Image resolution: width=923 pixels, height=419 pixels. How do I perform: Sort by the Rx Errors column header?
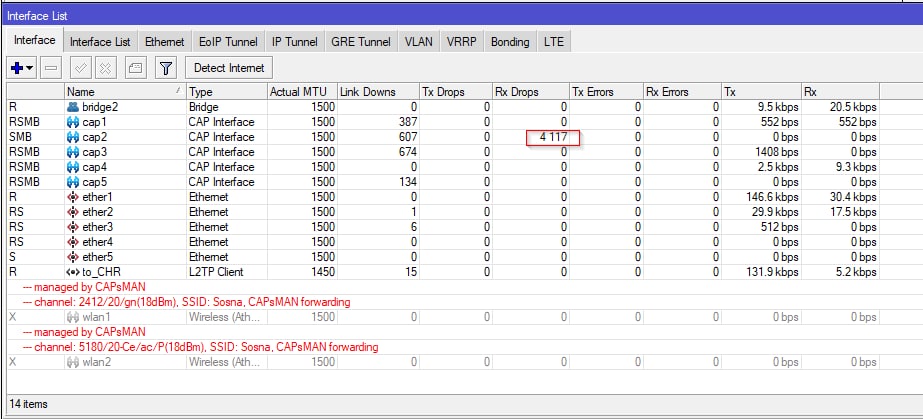[682, 92]
